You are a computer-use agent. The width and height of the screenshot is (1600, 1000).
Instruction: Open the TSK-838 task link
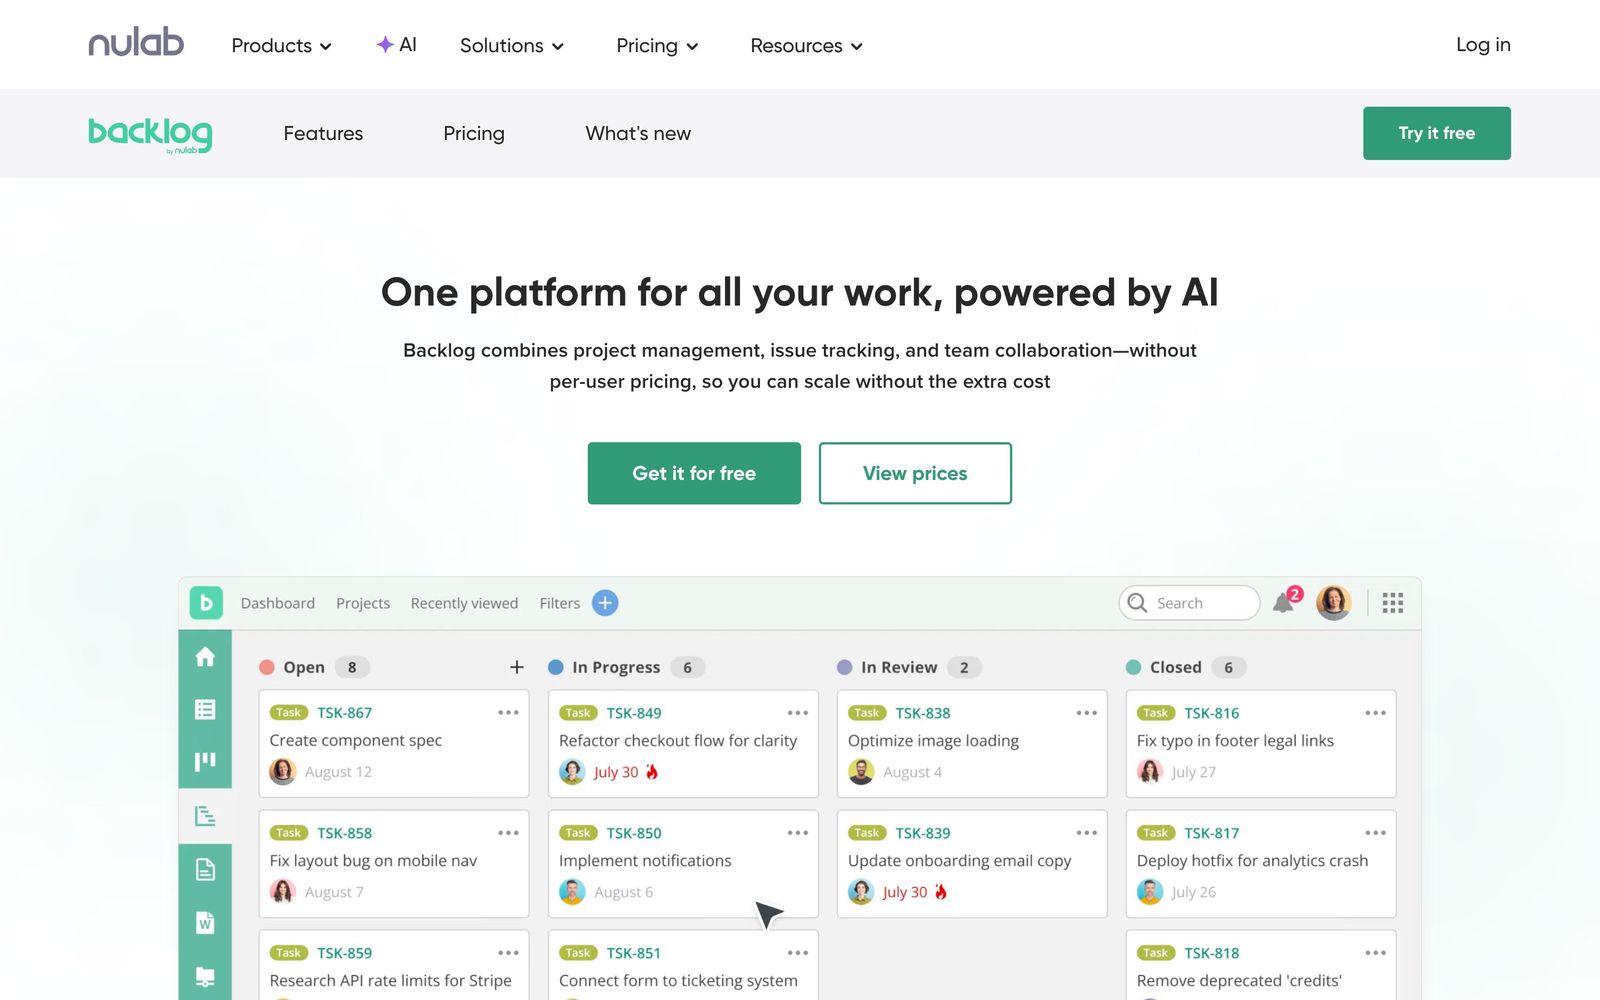pos(923,713)
